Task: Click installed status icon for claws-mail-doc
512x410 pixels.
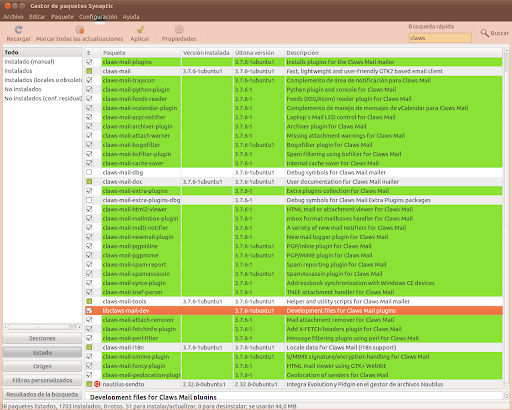Action: click(89, 182)
